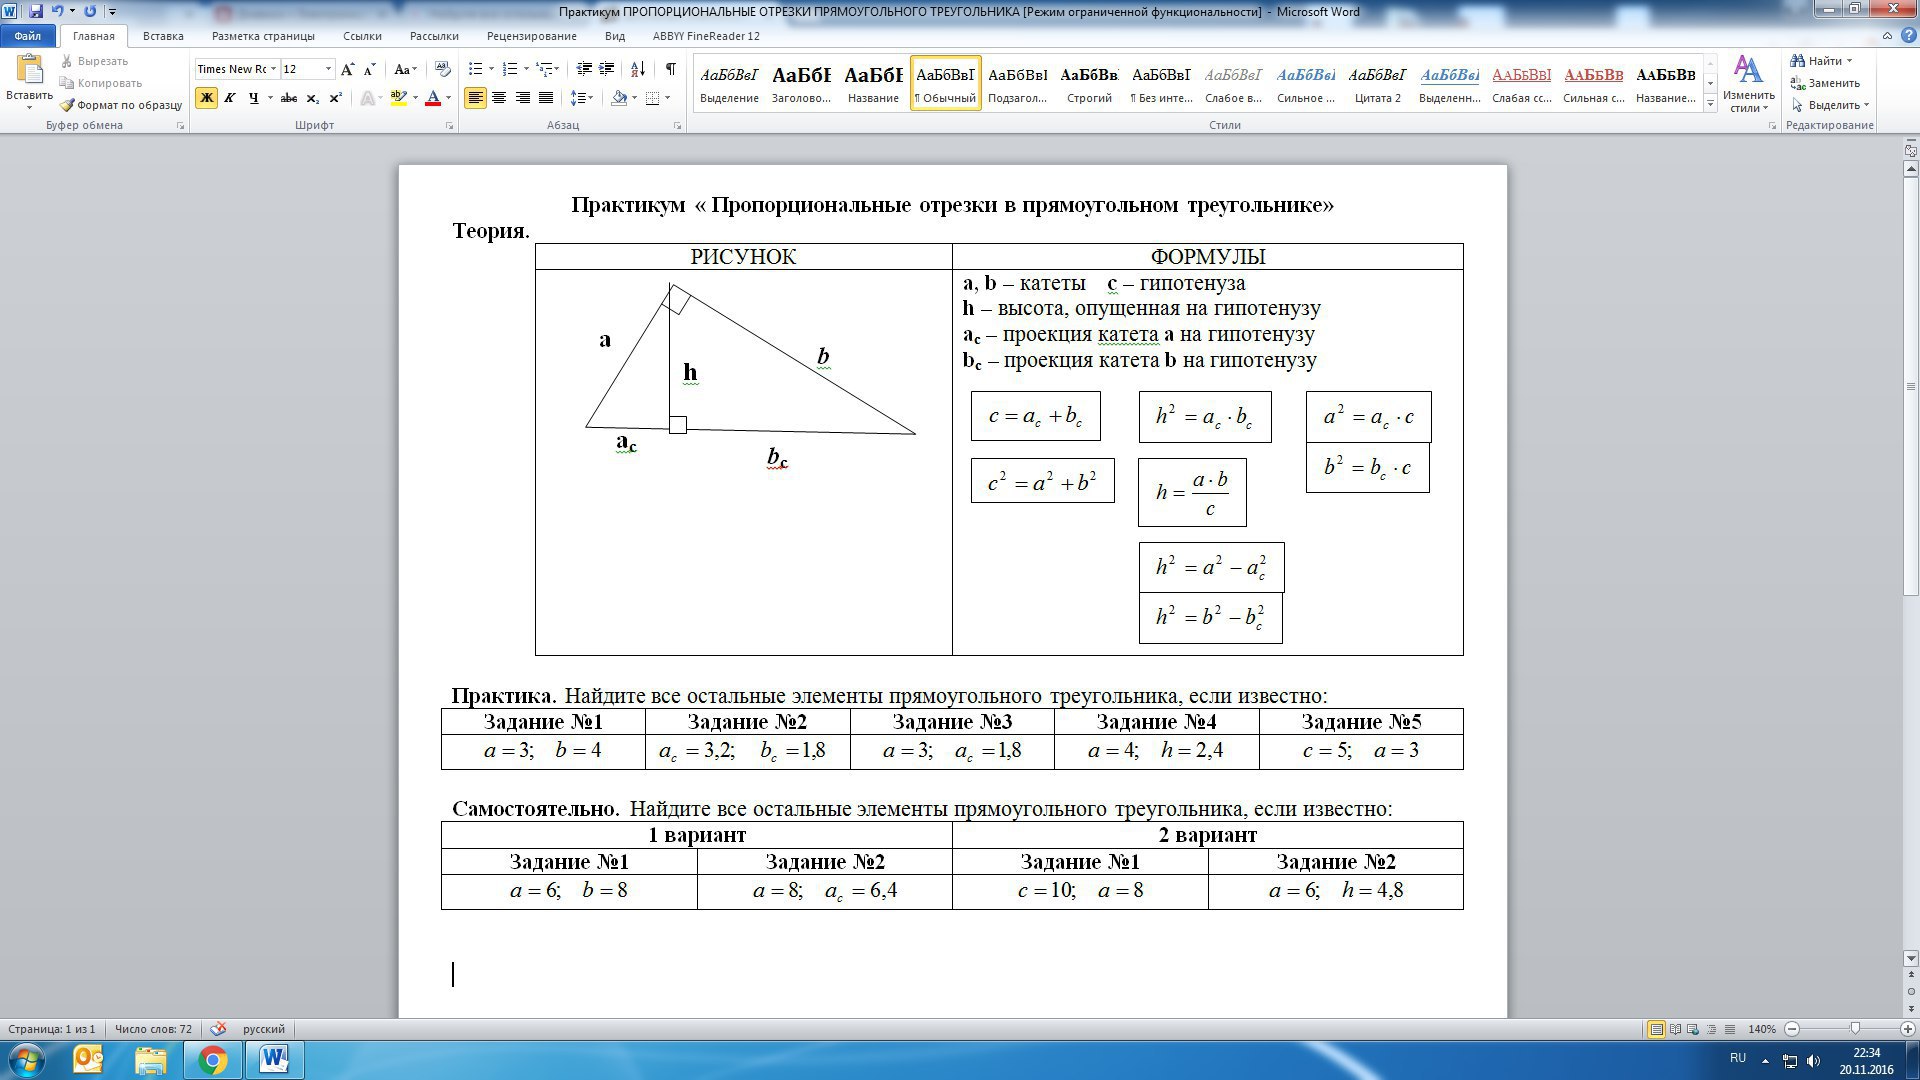This screenshot has width=1920, height=1080.
Task: Expand the Times New Roman font list
Action: [x=273, y=69]
